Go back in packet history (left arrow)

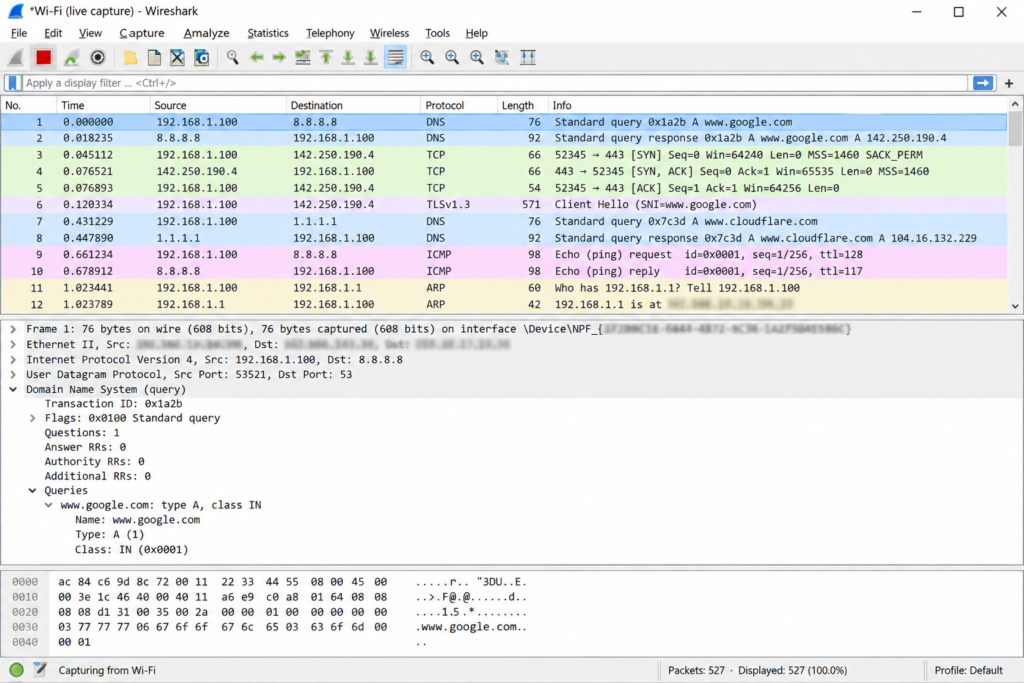257,57
